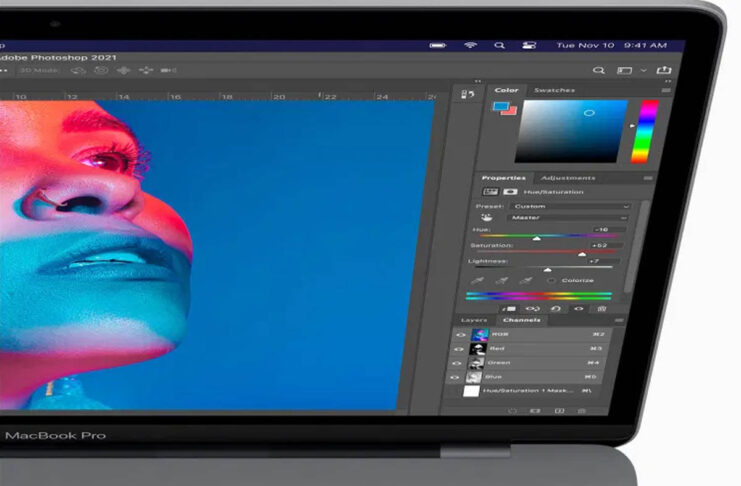Click the 3D video camera zoom icon
The height and width of the screenshot is (486, 741).
(x=168, y=70)
